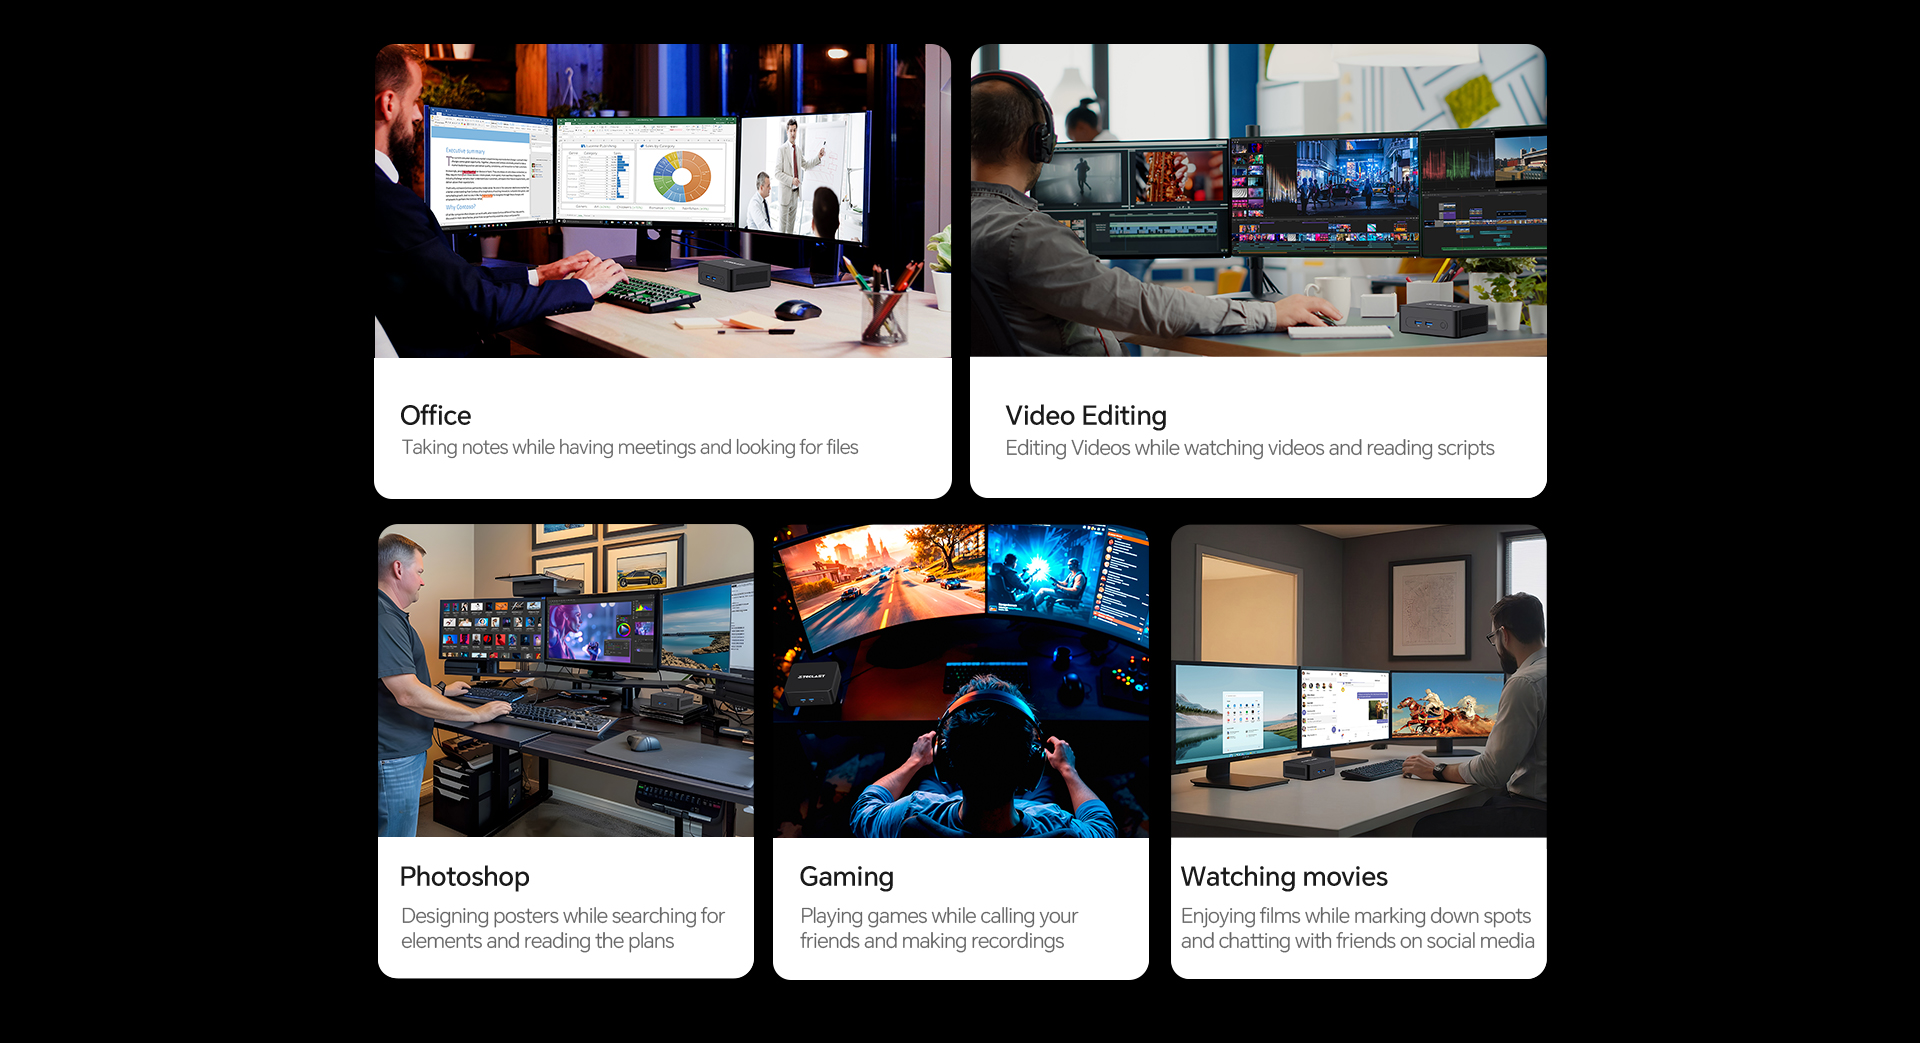
Task: Click the computer mouse on the Office desk
Action: pyautogui.click(x=797, y=309)
